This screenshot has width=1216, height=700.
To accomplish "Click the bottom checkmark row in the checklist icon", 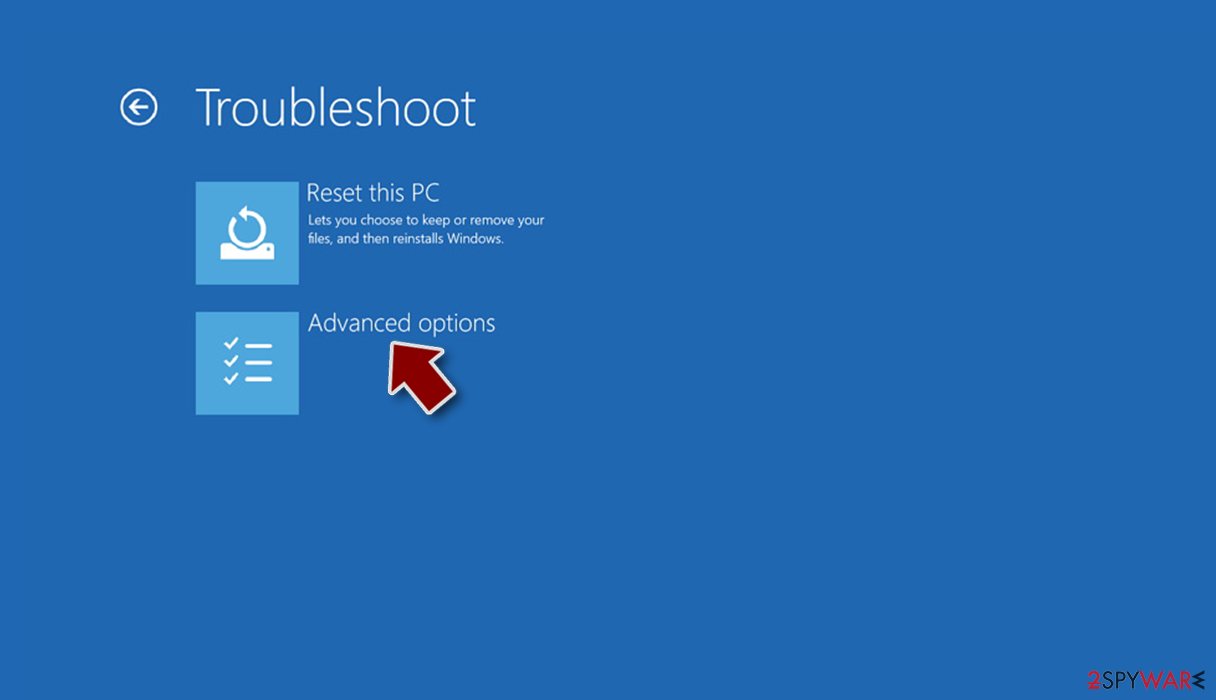I will coord(247,379).
